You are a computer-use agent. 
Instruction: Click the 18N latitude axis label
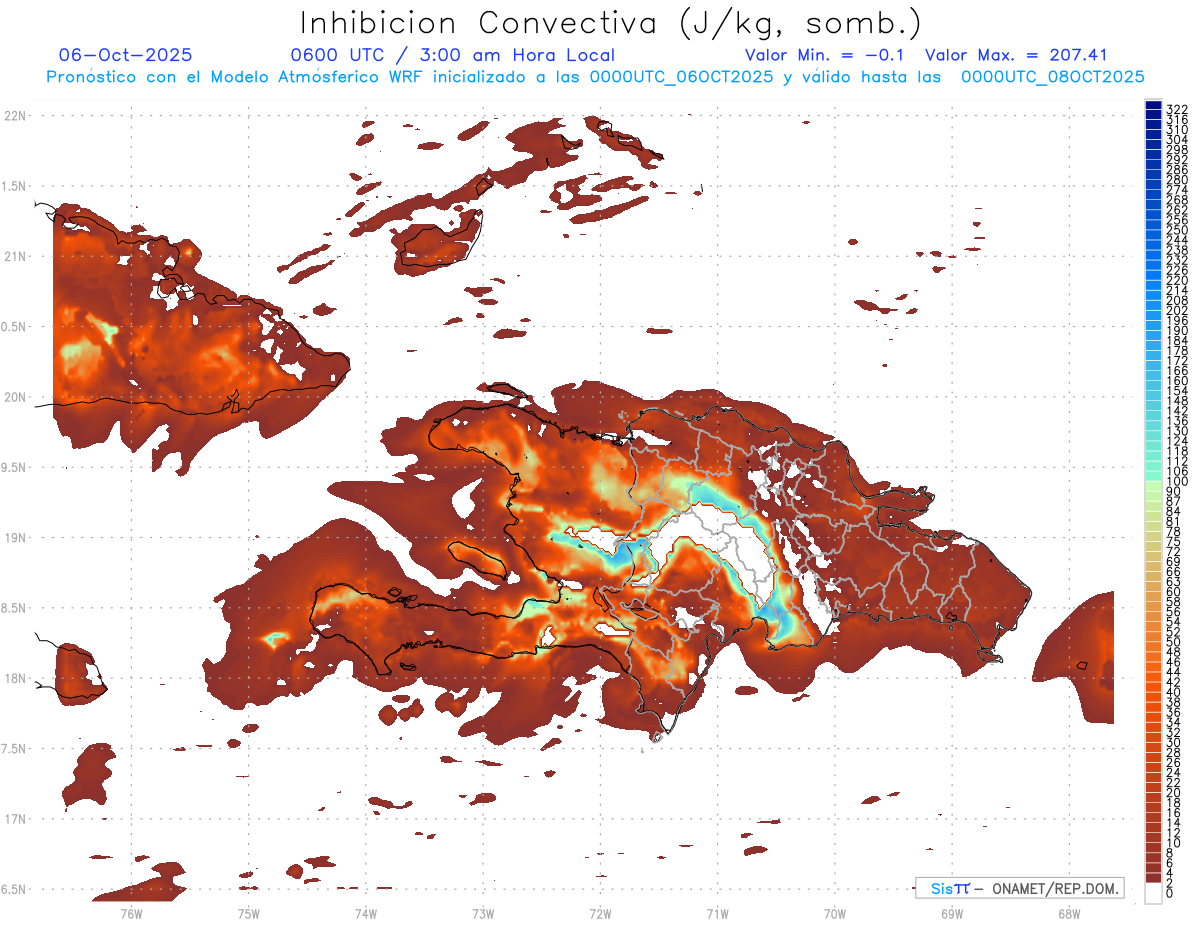14,678
